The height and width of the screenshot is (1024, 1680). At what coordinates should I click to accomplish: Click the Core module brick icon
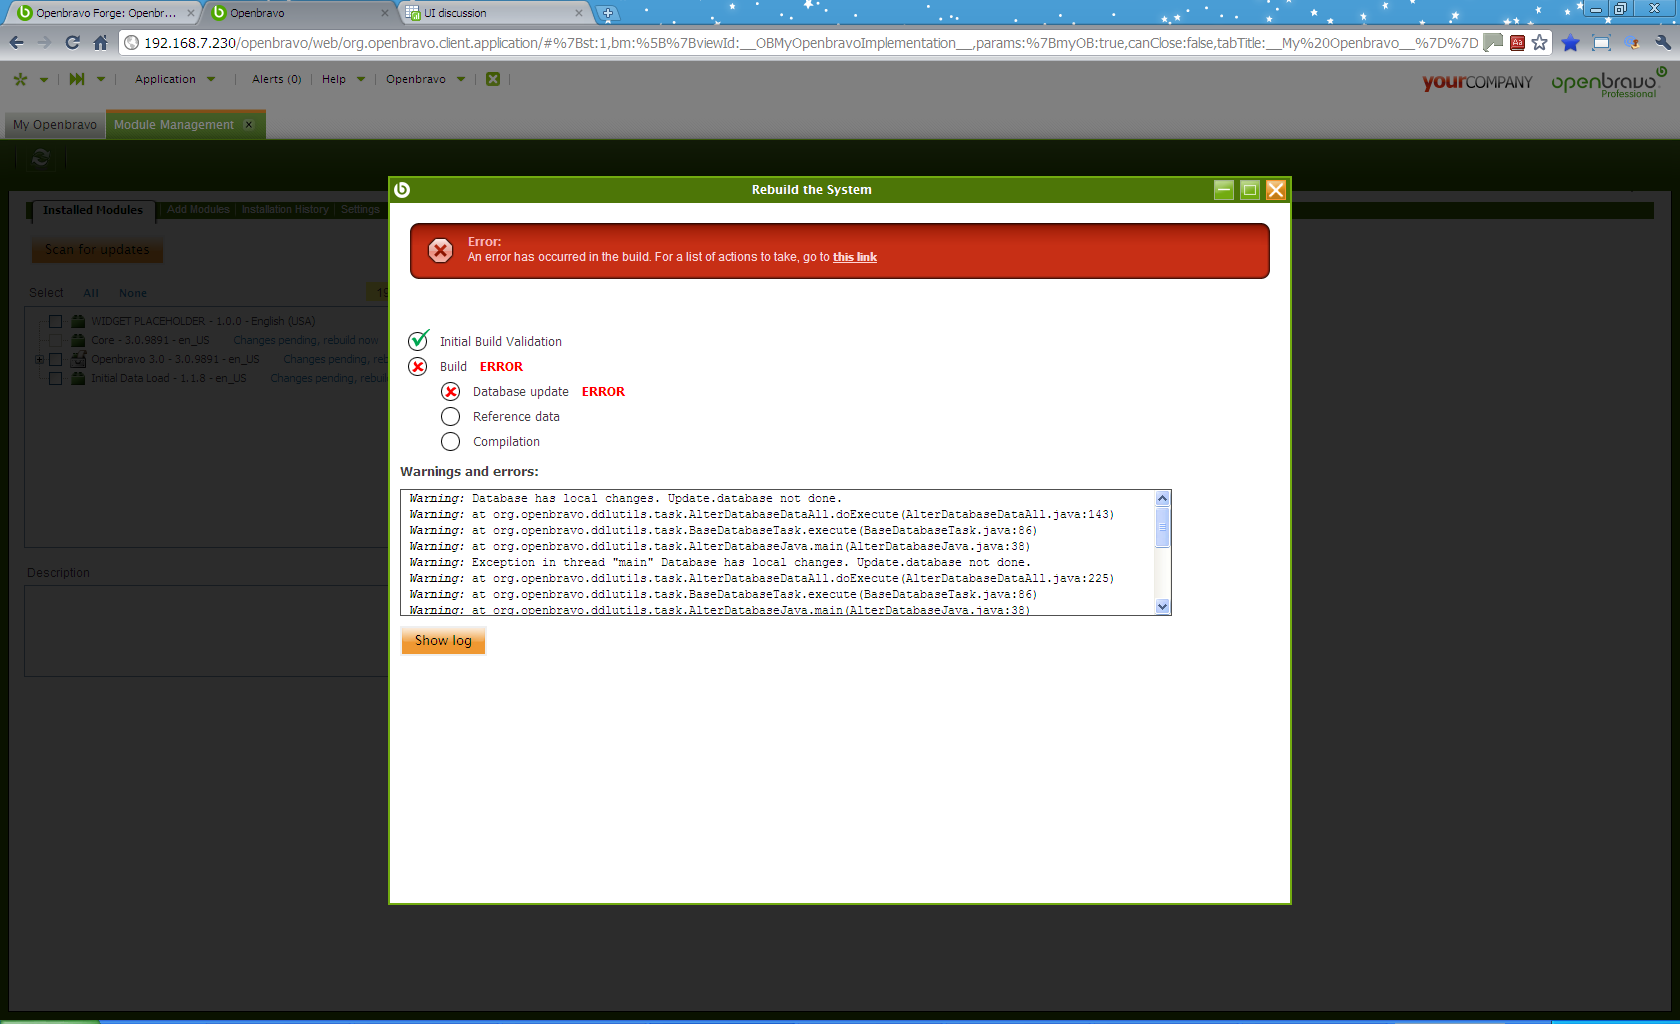click(x=78, y=340)
